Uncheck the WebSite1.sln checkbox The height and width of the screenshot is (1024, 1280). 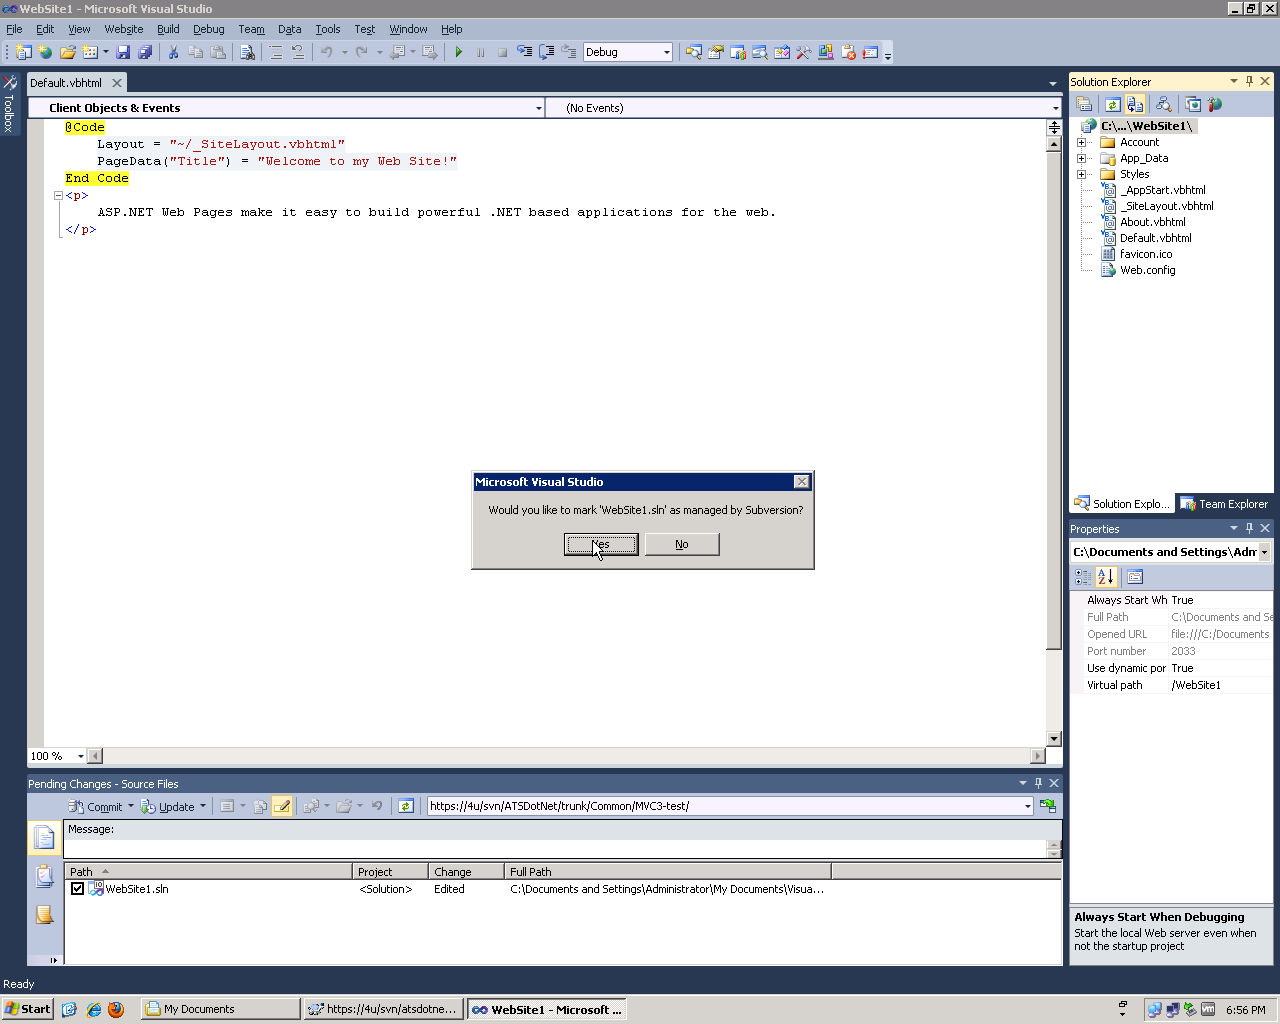pyautogui.click(x=77, y=889)
